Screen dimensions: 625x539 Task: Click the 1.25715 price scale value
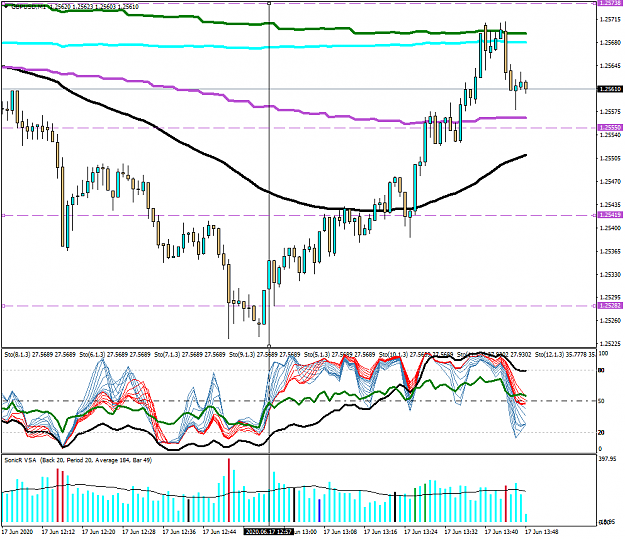click(610, 19)
